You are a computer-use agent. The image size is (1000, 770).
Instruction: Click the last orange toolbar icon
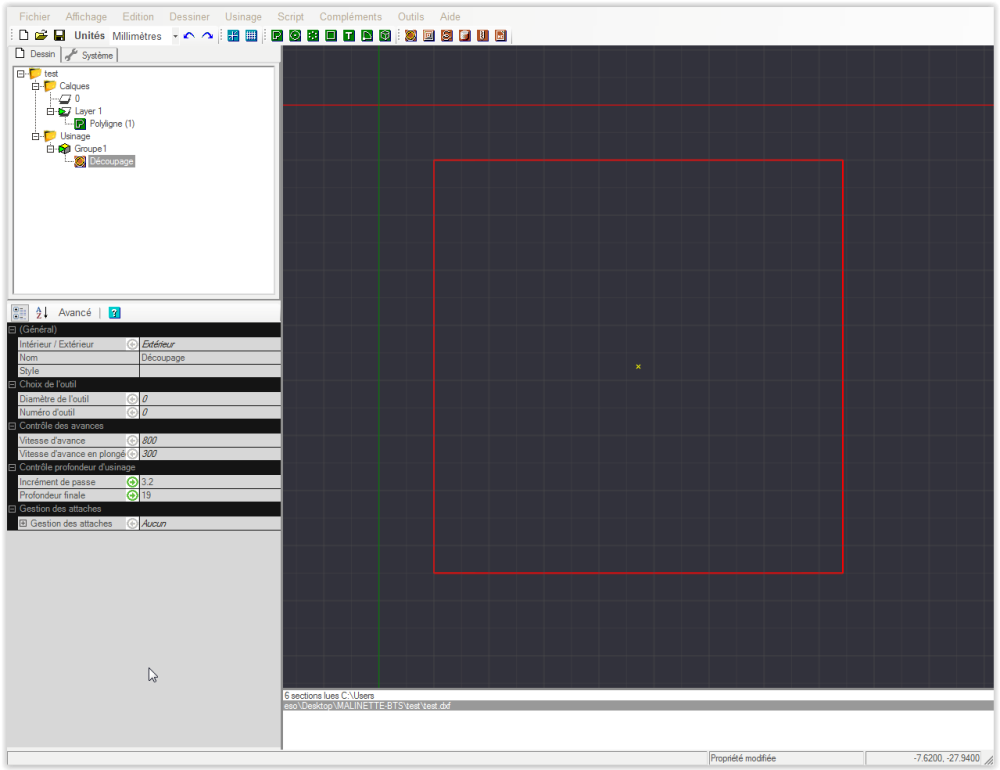[x=501, y=36]
